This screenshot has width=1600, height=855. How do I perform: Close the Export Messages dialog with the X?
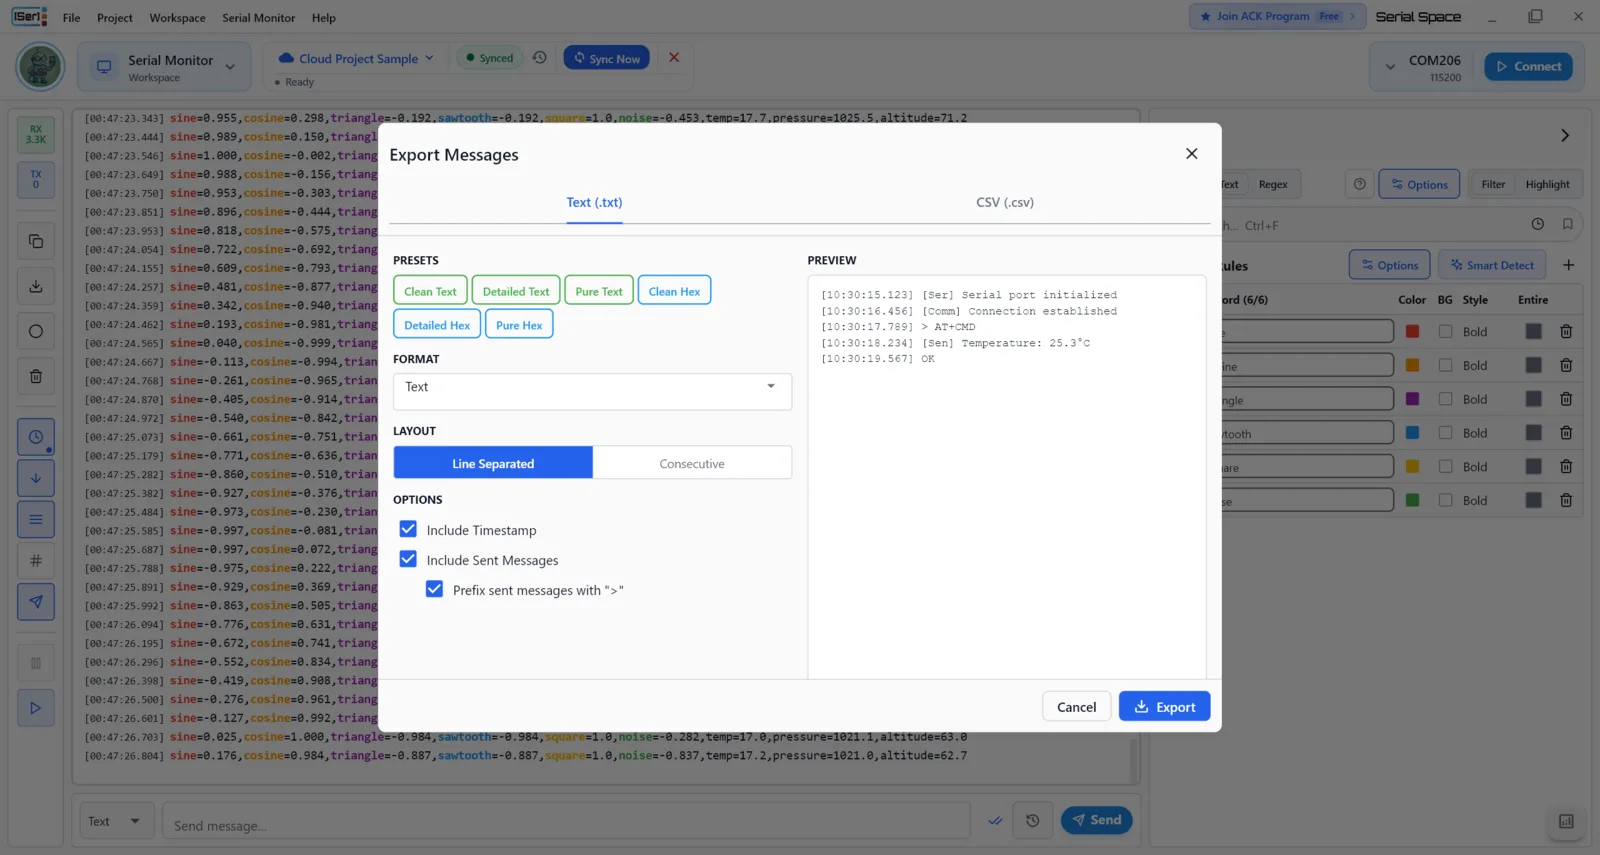(1191, 154)
